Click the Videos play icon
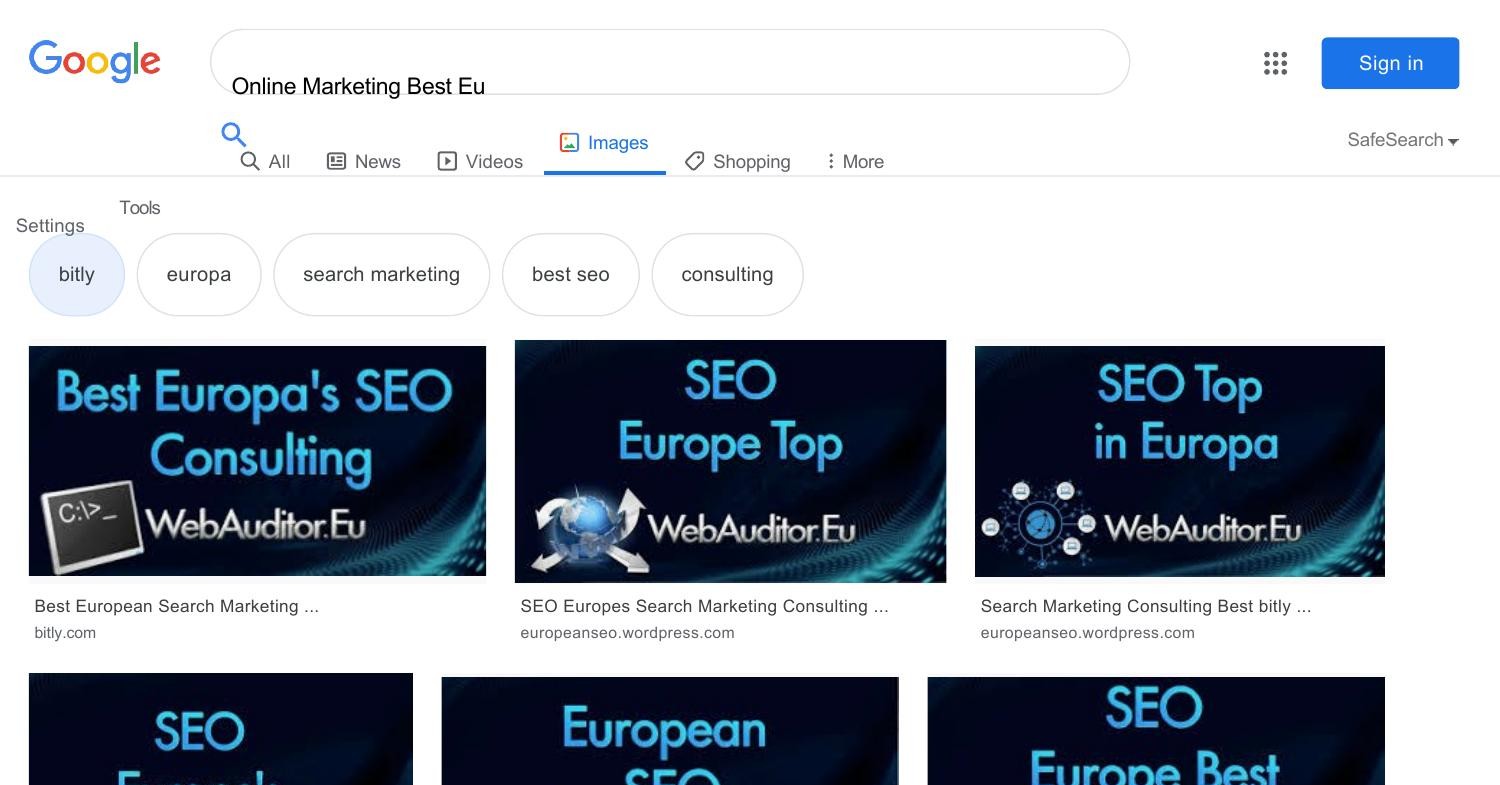1500x785 pixels. [447, 161]
